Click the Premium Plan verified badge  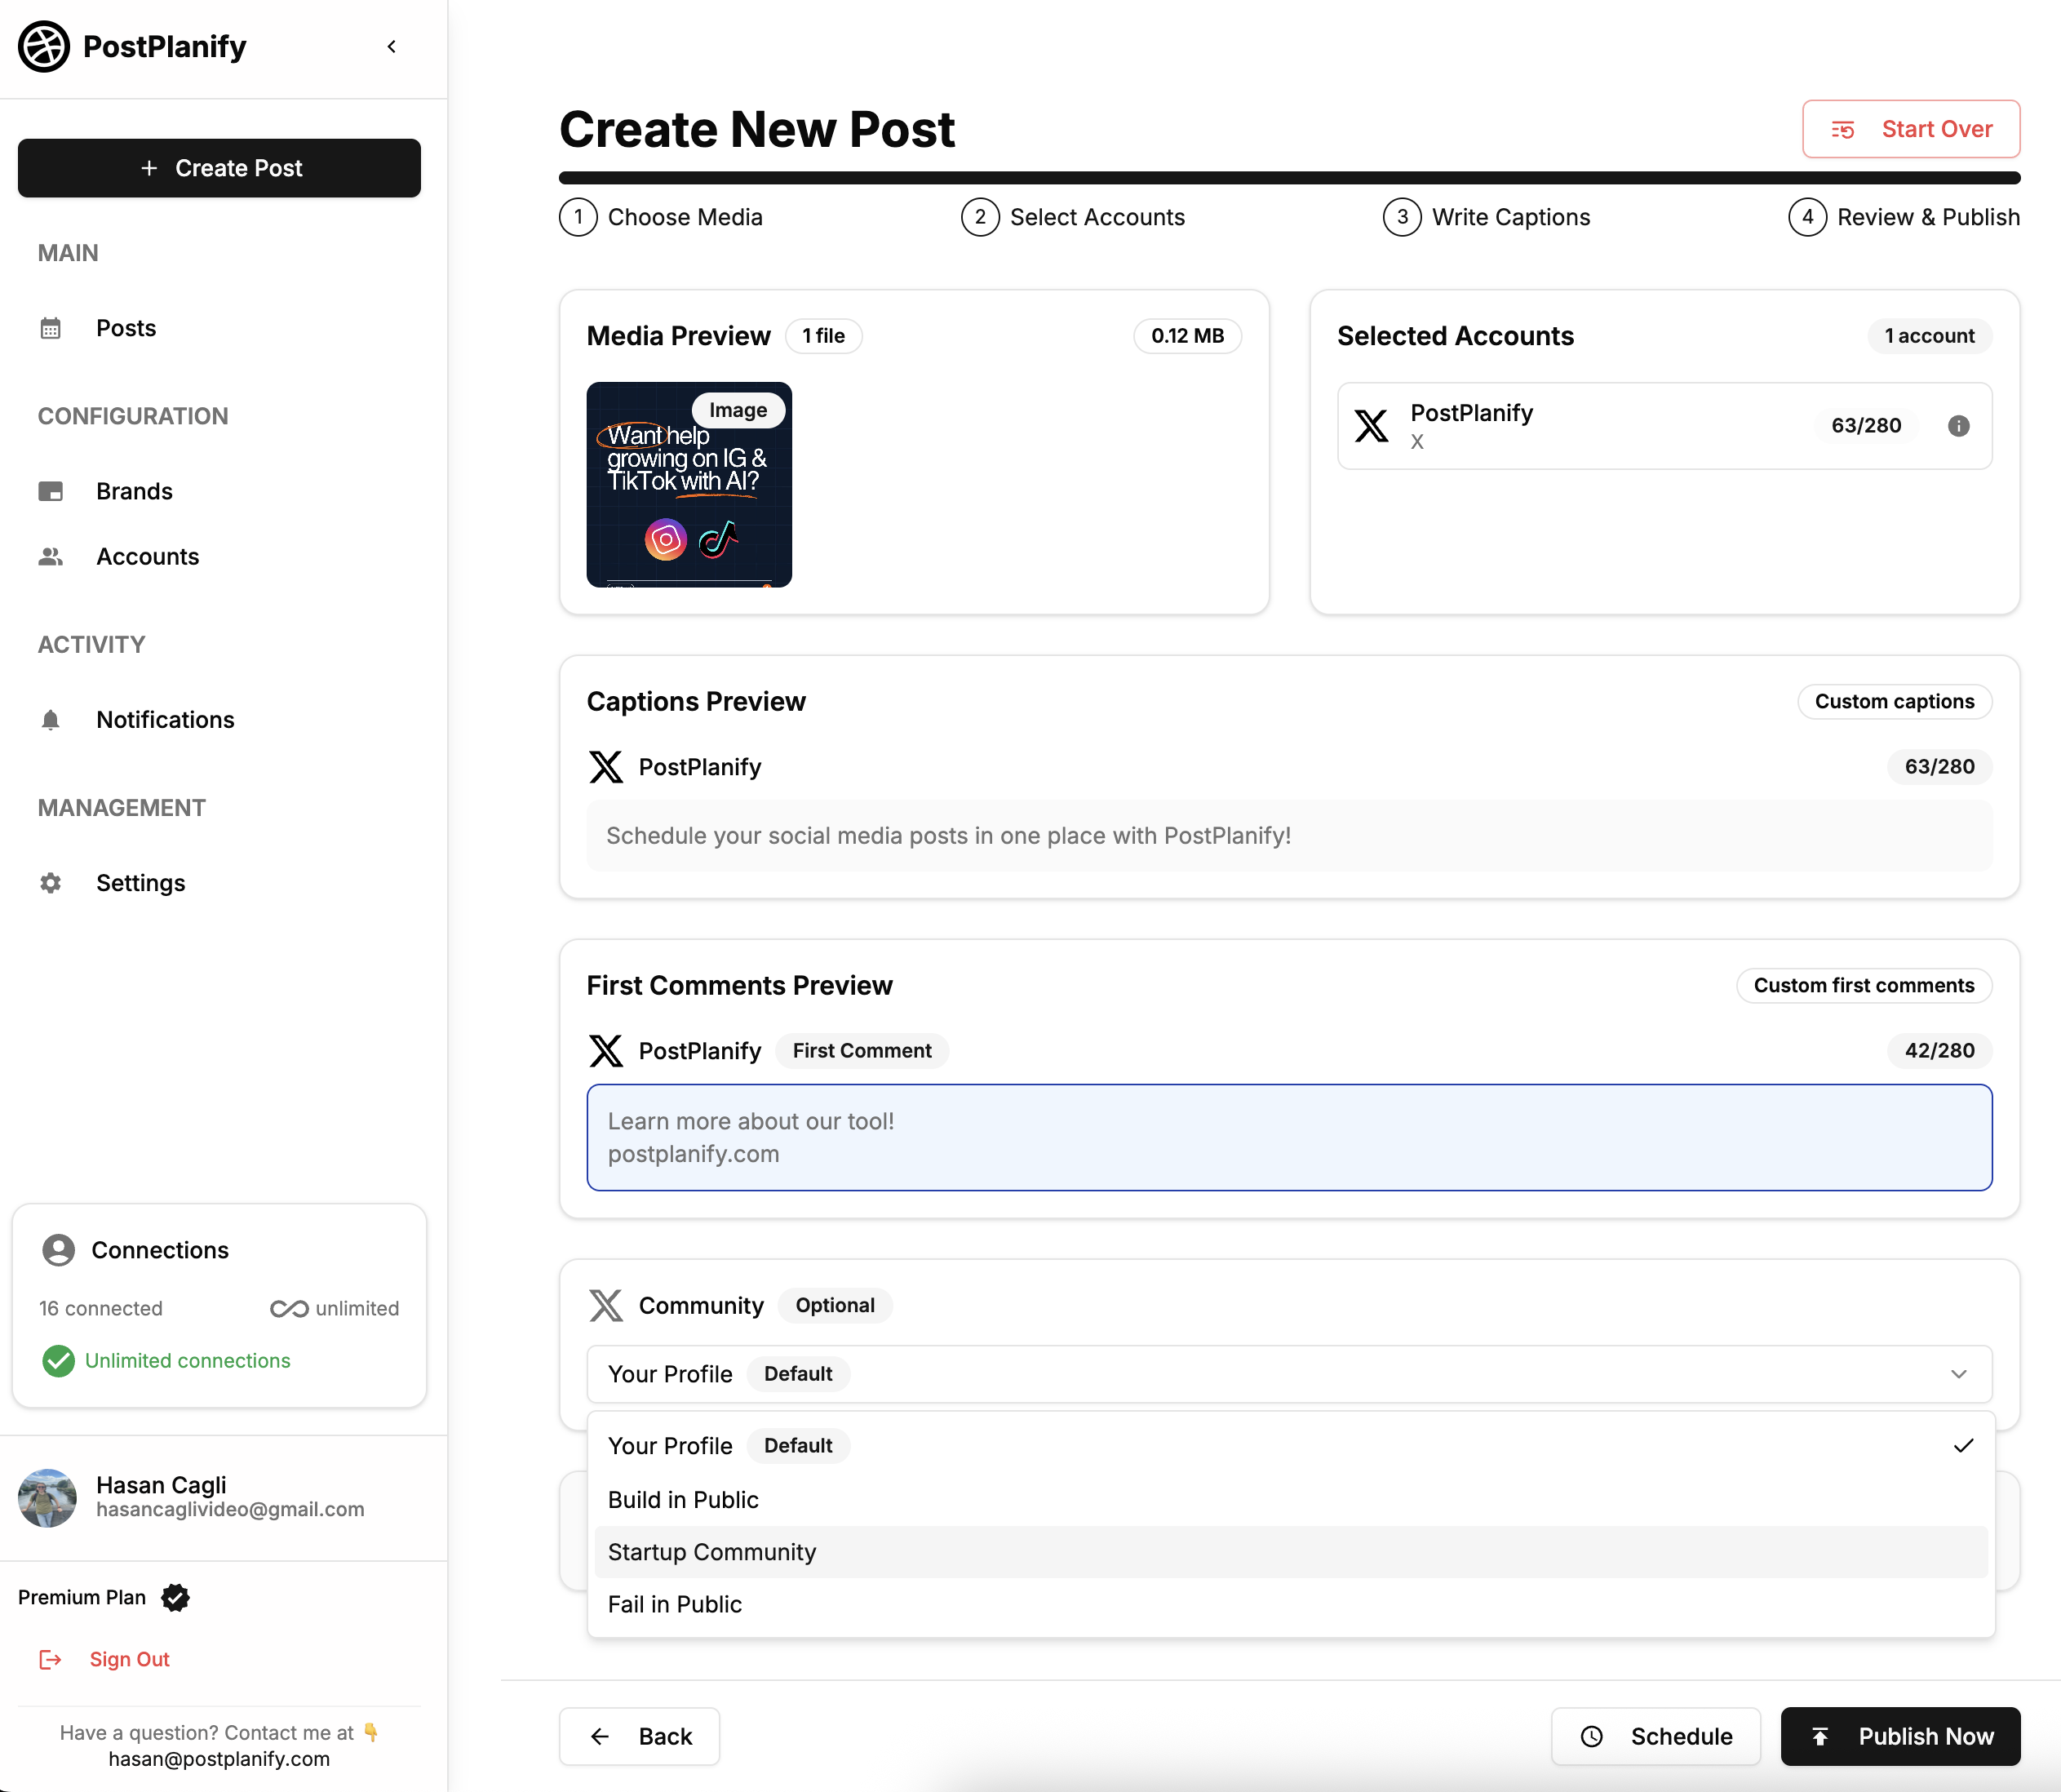point(176,1598)
